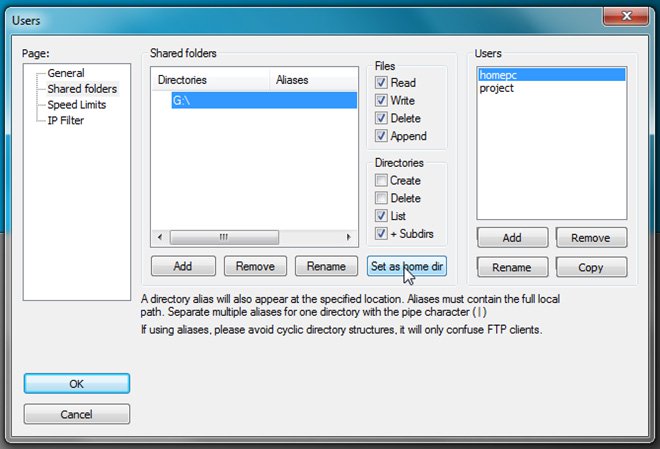Click the Aliases column header
This screenshot has width=660, height=449.
292,80
